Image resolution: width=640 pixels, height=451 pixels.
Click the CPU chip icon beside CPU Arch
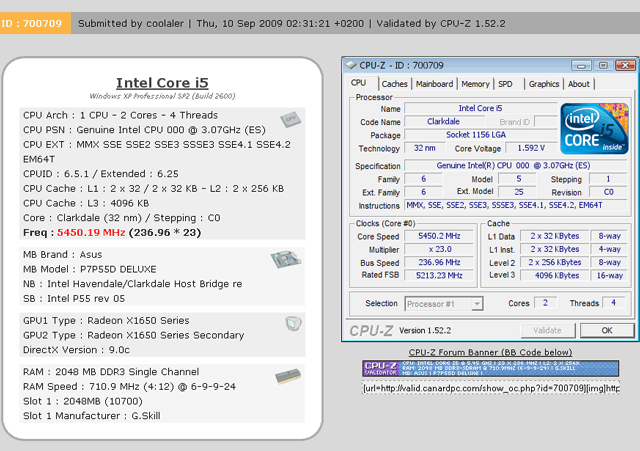coord(290,119)
